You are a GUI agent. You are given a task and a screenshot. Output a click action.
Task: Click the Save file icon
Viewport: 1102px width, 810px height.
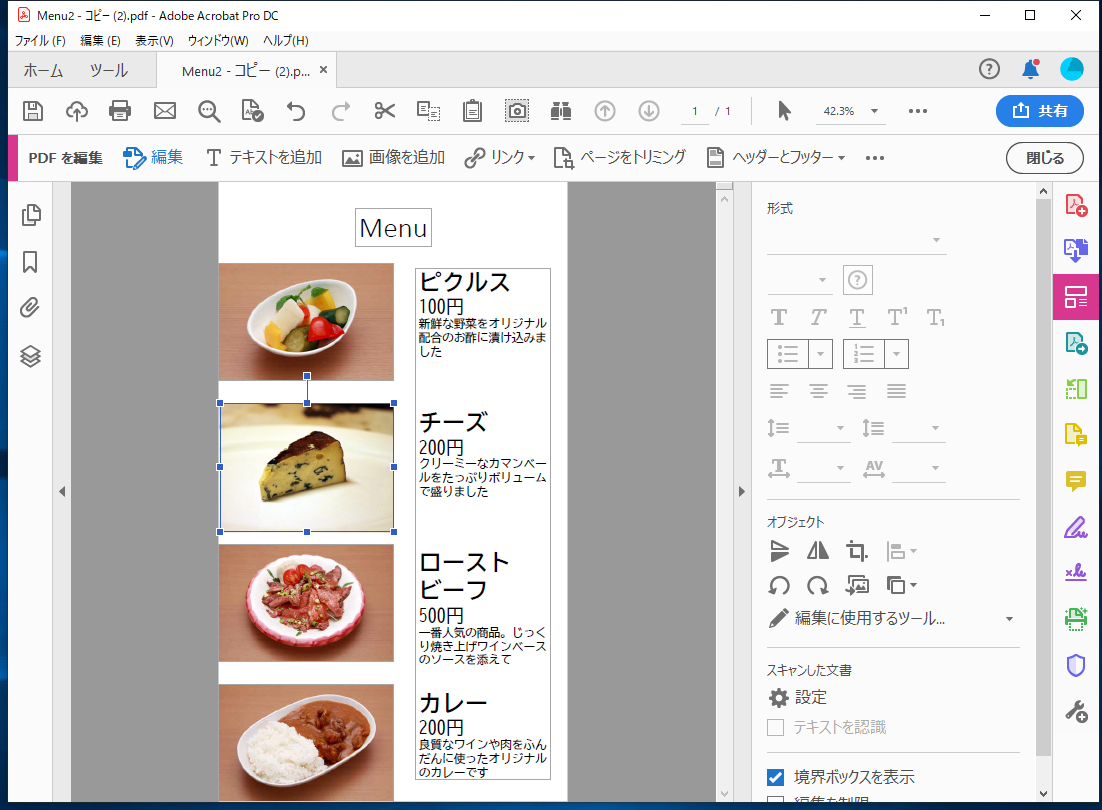pos(33,111)
